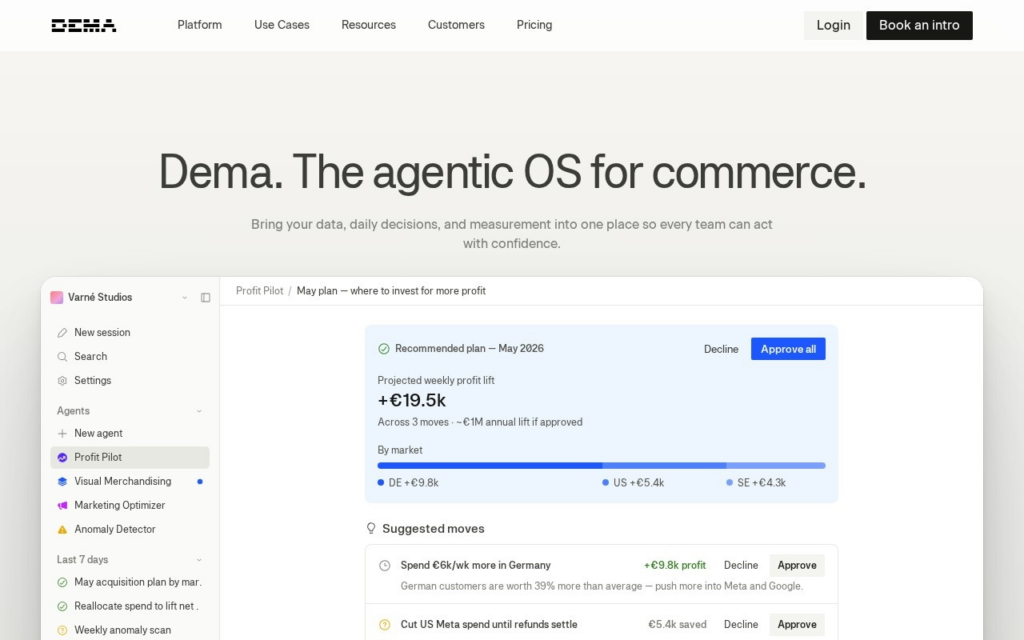The image size is (1024, 640).
Task: Select the Profit Pilot agent
Action: click(129, 458)
